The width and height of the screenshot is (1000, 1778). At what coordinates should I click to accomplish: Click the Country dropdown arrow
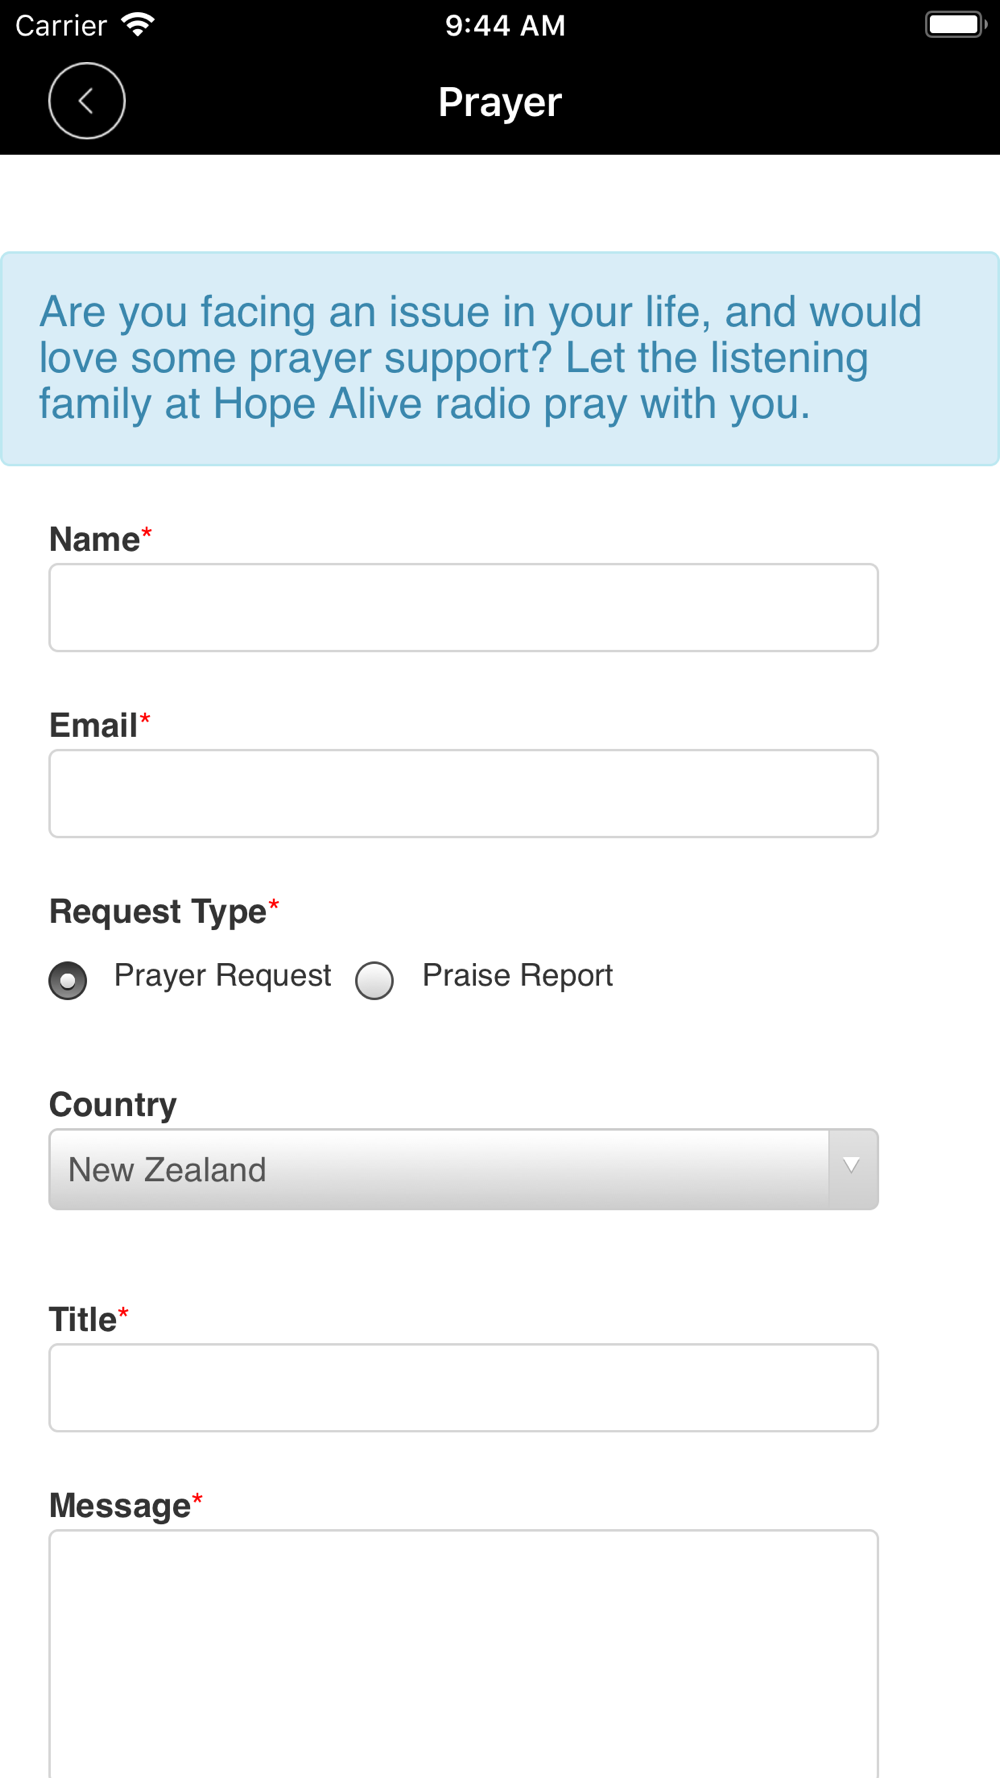(852, 1167)
